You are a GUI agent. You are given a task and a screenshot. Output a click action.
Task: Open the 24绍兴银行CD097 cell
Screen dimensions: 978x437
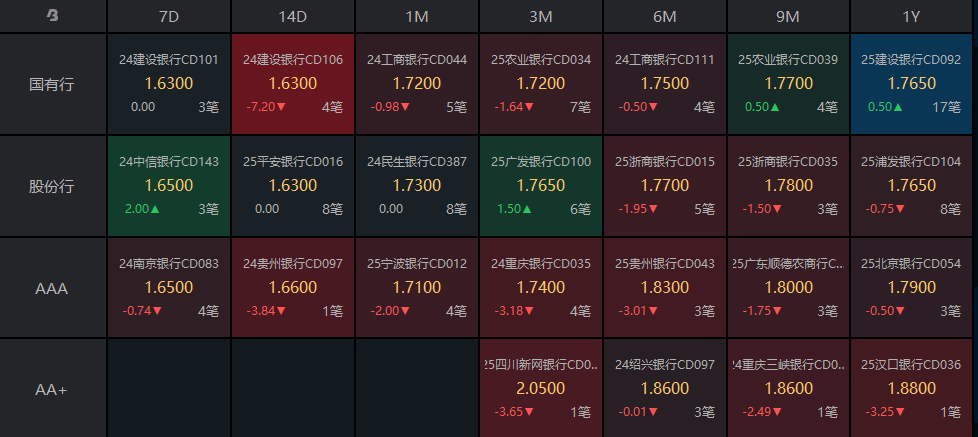point(664,388)
